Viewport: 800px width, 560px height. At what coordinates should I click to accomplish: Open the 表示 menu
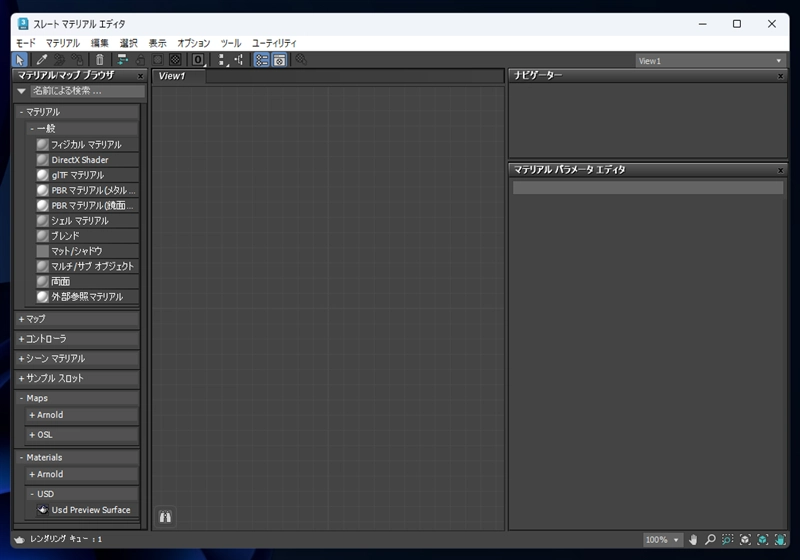coord(158,43)
